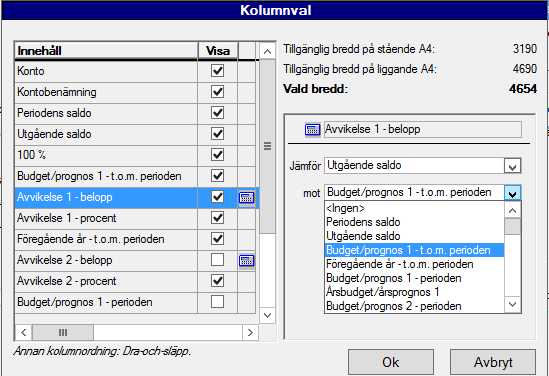Enable Visa checkbox for Avvikelse 2 - belopp
The image size is (549, 376).
tap(217, 260)
